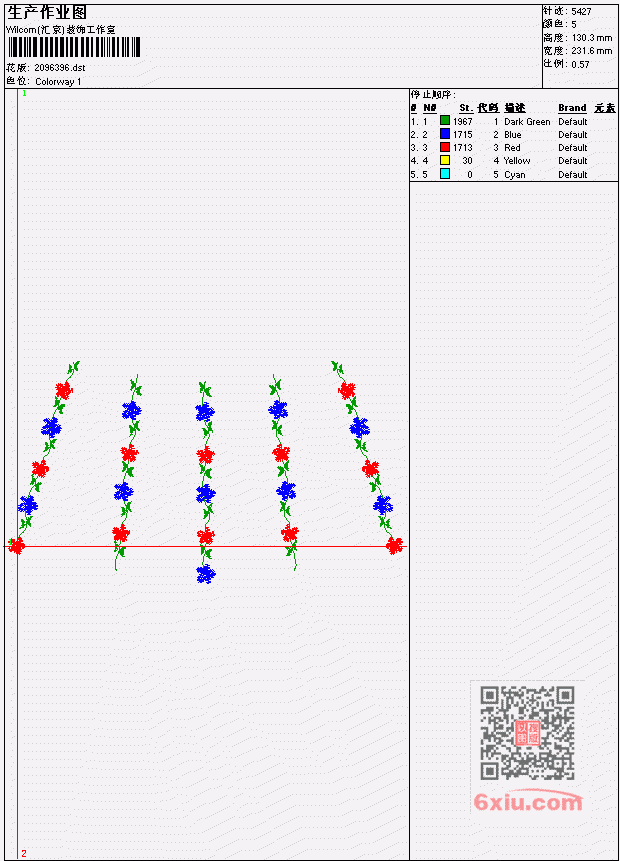Click the Dark Green color swatch

(x=445, y=121)
